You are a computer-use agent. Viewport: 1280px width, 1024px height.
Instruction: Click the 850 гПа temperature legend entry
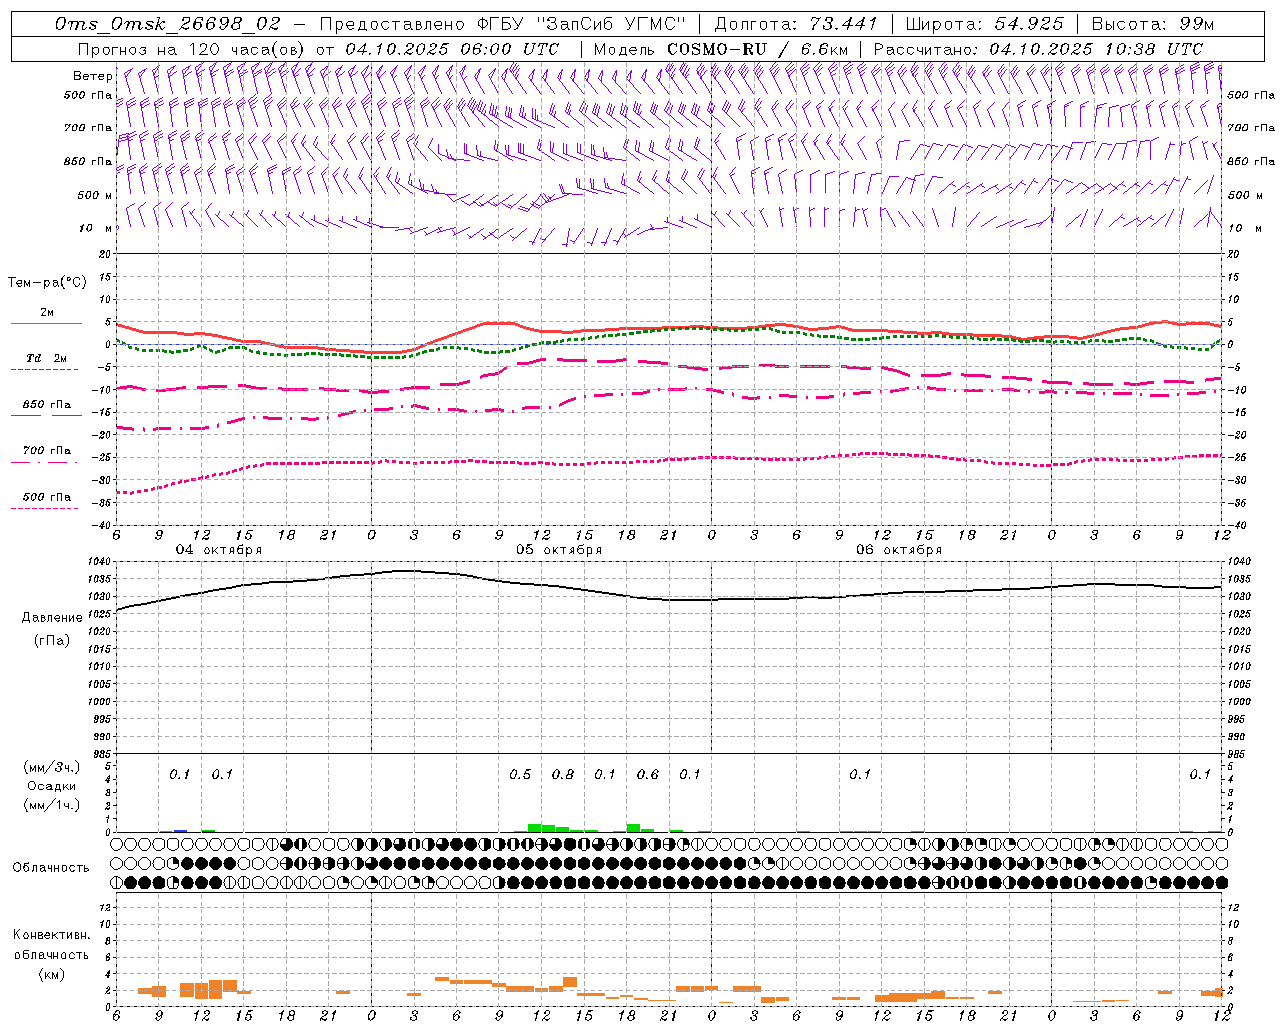click(x=46, y=405)
